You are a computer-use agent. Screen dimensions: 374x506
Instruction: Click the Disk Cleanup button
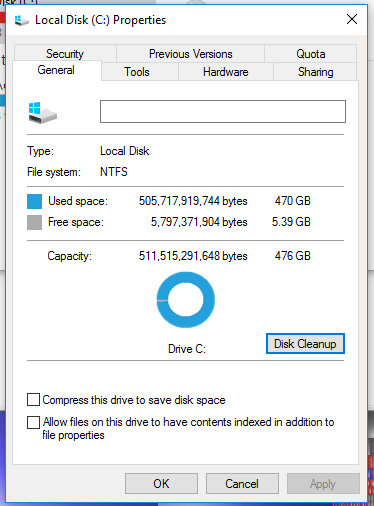tap(305, 344)
